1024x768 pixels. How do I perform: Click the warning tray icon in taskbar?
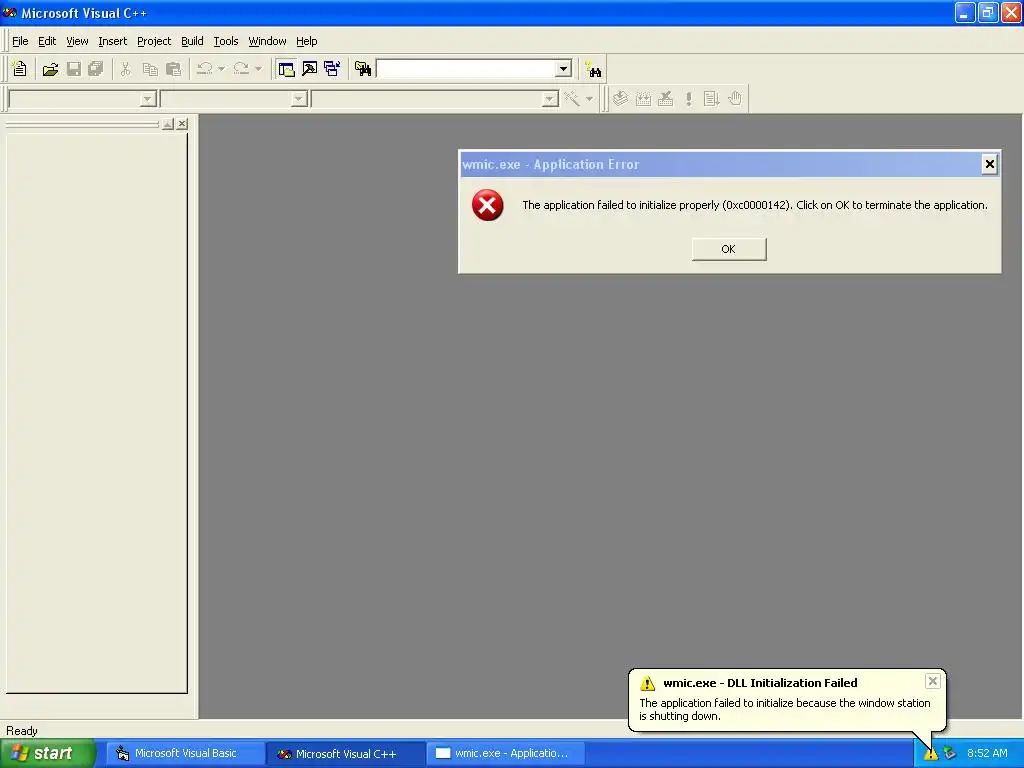(931, 753)
